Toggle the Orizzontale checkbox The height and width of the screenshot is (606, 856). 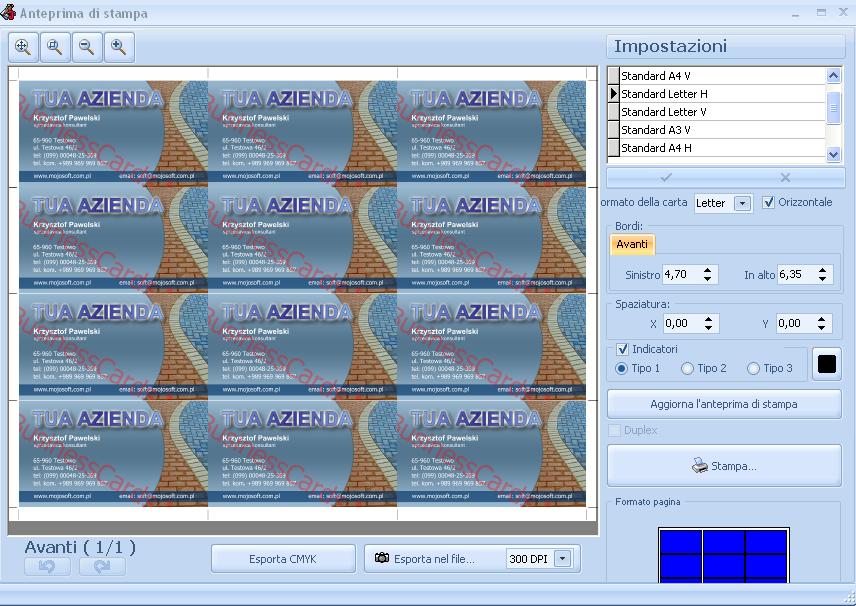769,203
